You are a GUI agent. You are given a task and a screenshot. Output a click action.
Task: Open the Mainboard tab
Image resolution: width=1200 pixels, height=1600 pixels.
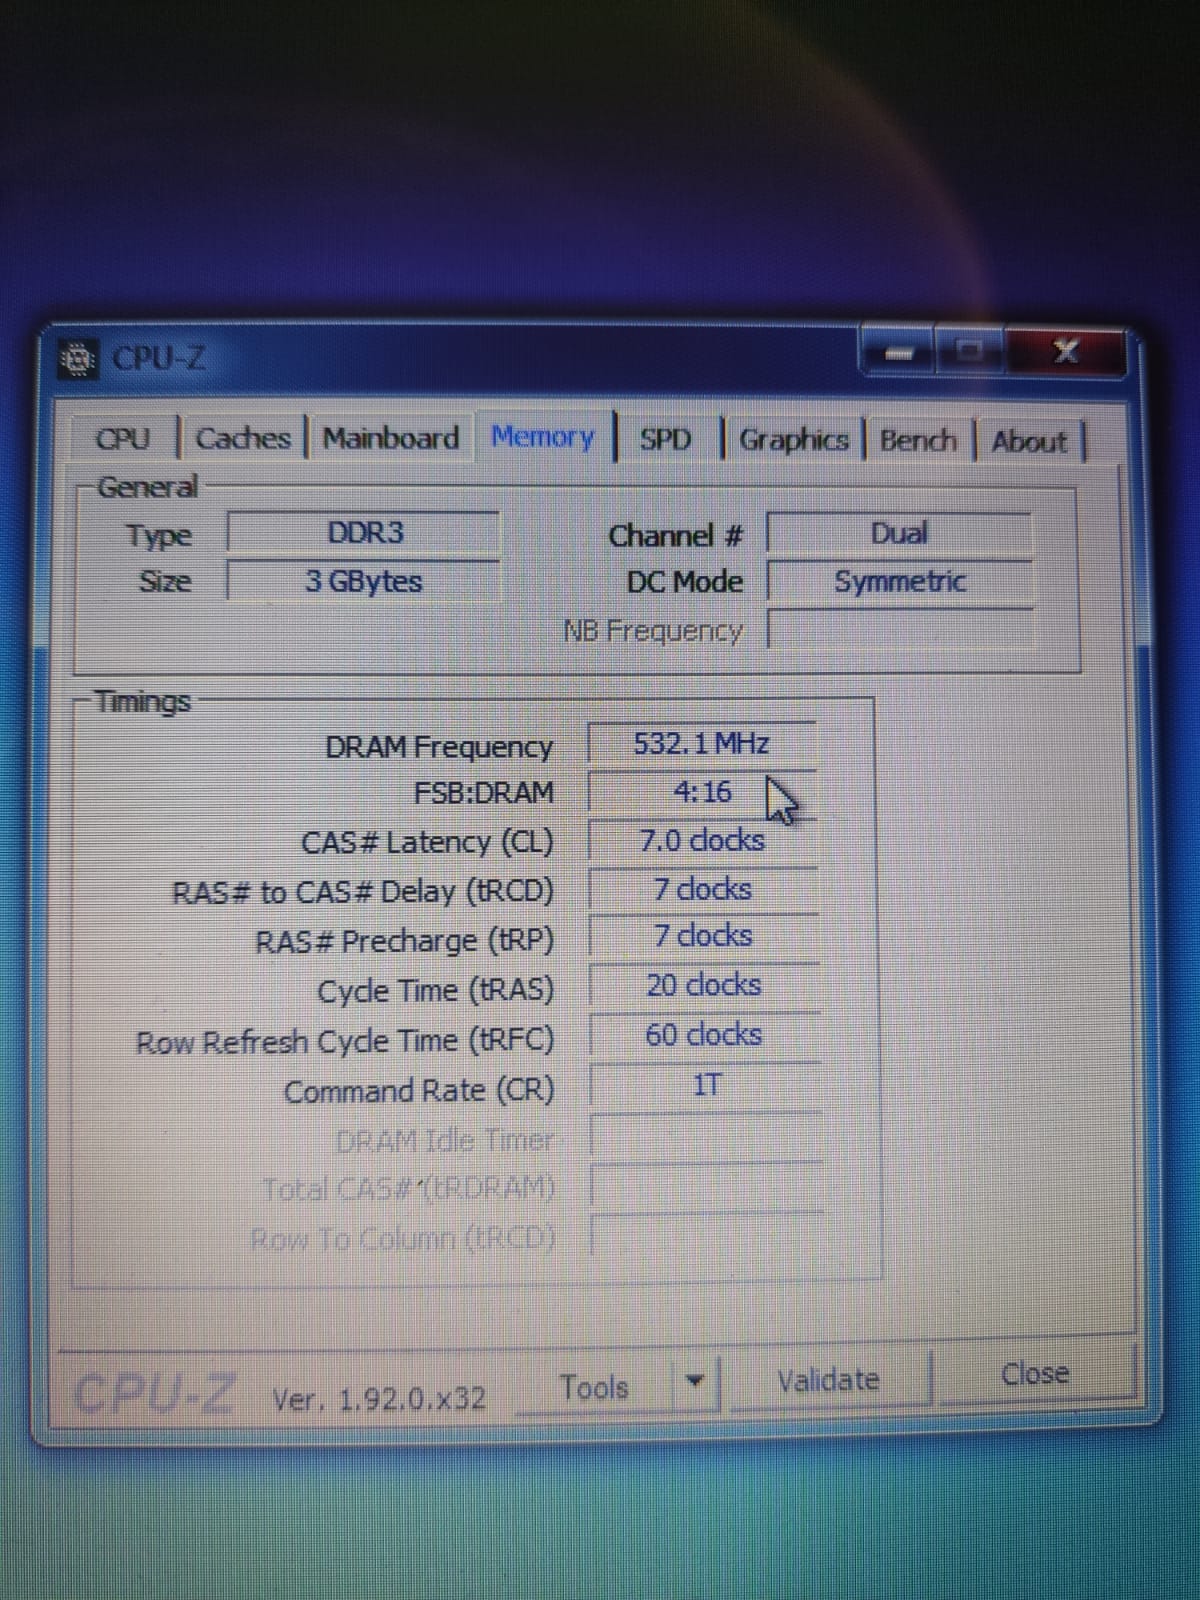[391, 438]
